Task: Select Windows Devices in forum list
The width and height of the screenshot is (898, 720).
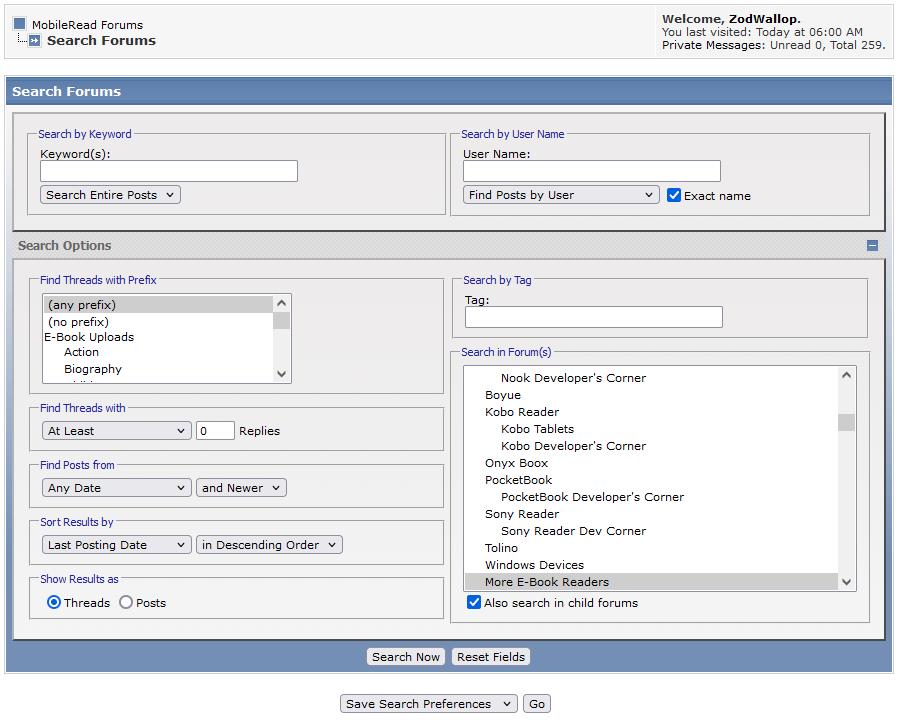Action: [651, 565]
